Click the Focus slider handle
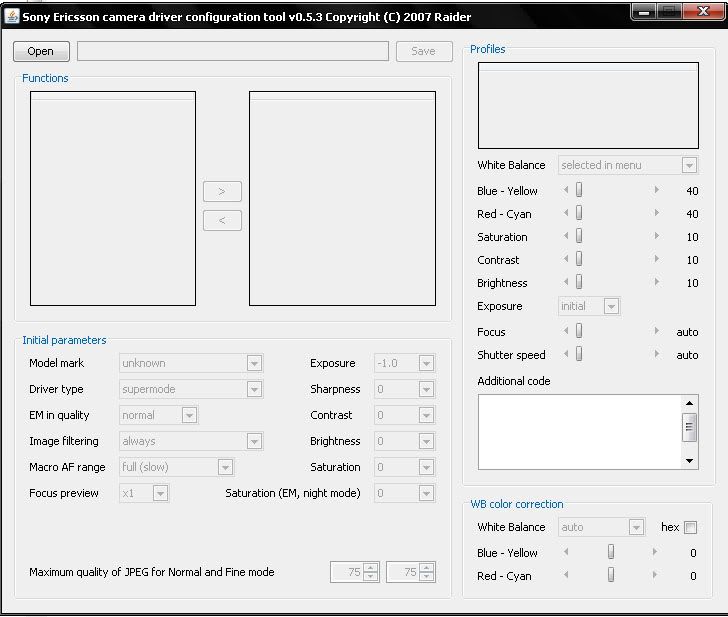 click(579, 331)
